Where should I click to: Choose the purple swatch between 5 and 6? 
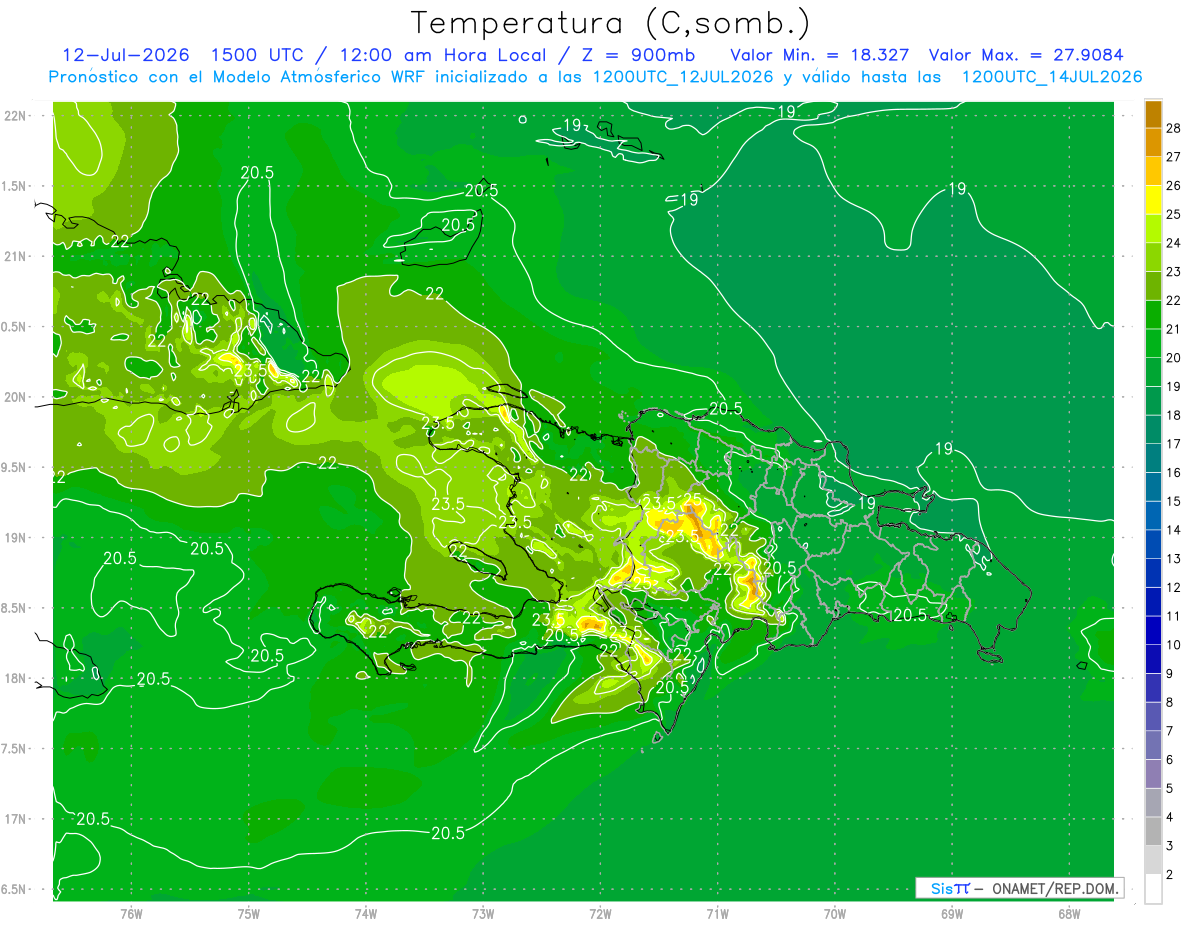pos(1153,774)
